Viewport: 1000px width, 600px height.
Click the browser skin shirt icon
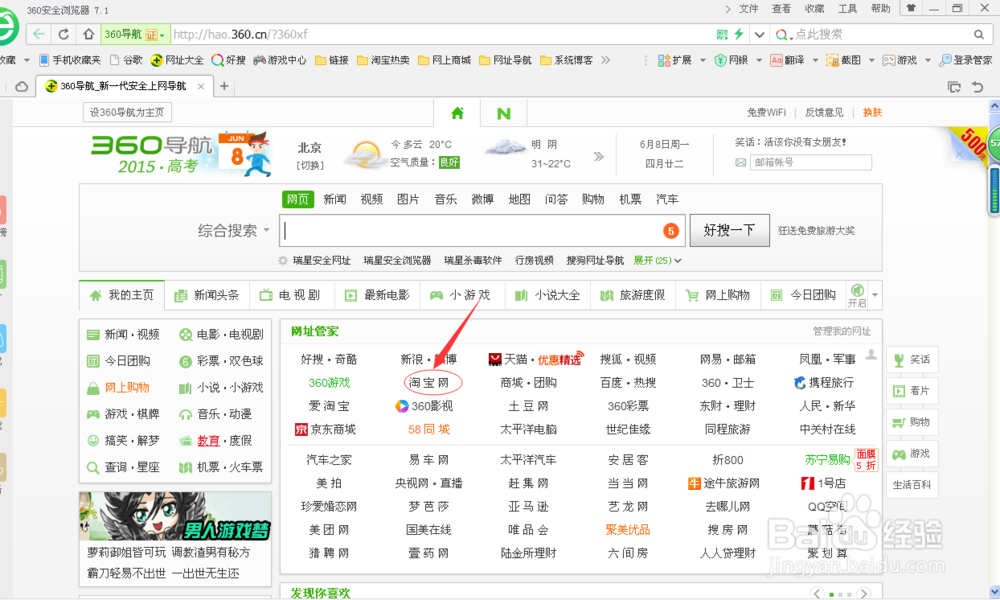click(911, 8)
